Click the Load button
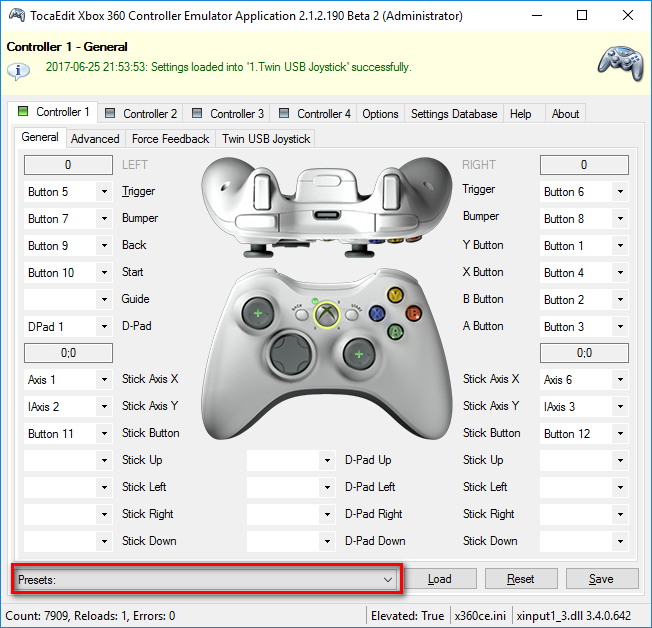The height and width of the screenshot is (628, 652). pos(440,579)
